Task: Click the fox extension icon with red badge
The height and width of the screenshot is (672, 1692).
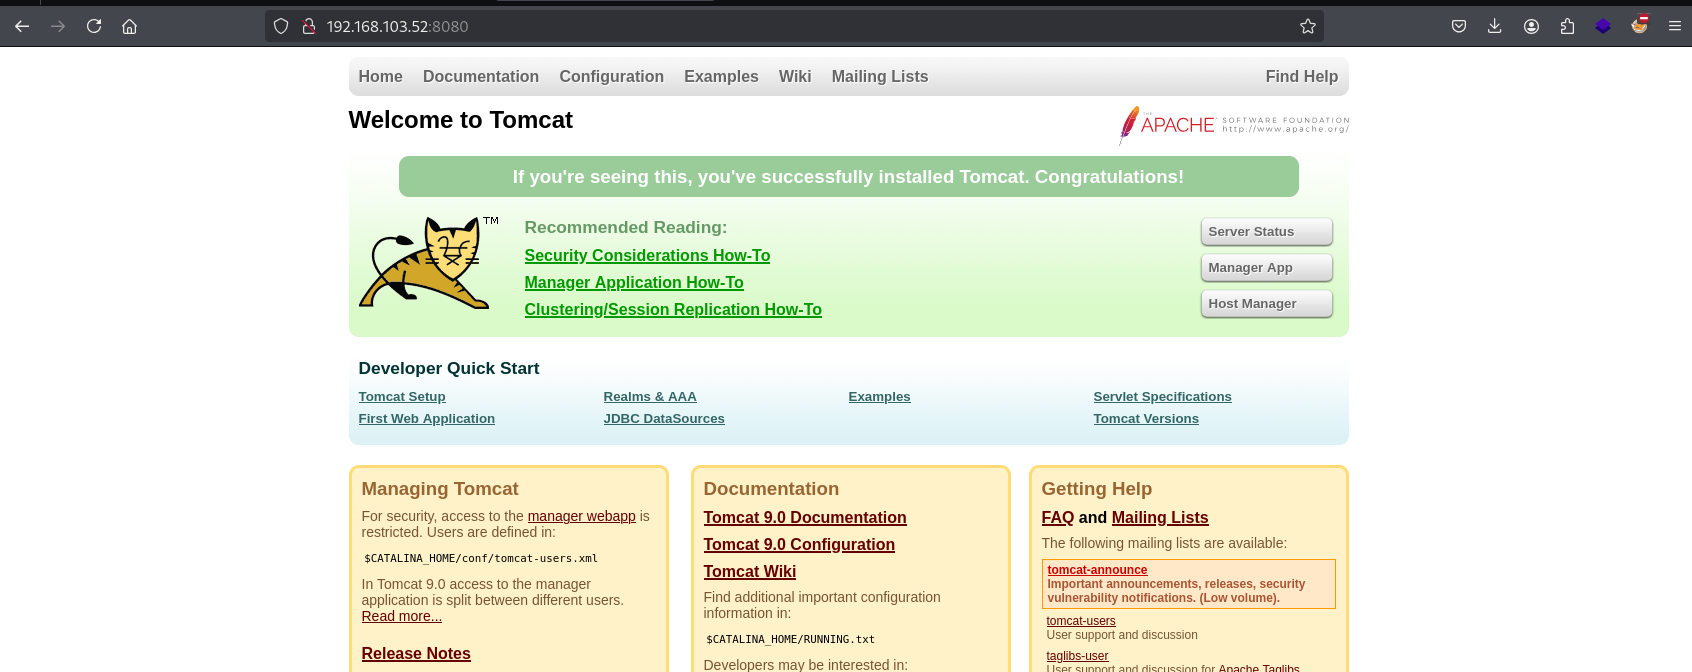Action: point(1639,25)
